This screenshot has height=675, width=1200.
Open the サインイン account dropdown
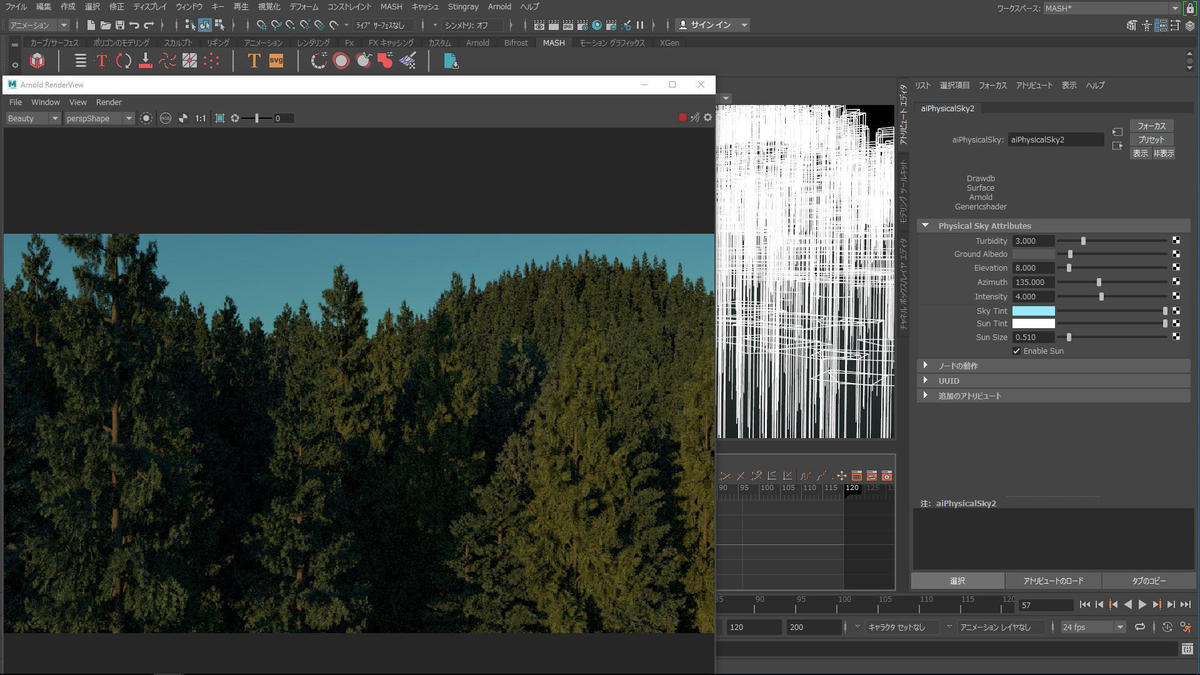(x=713, y=25)
